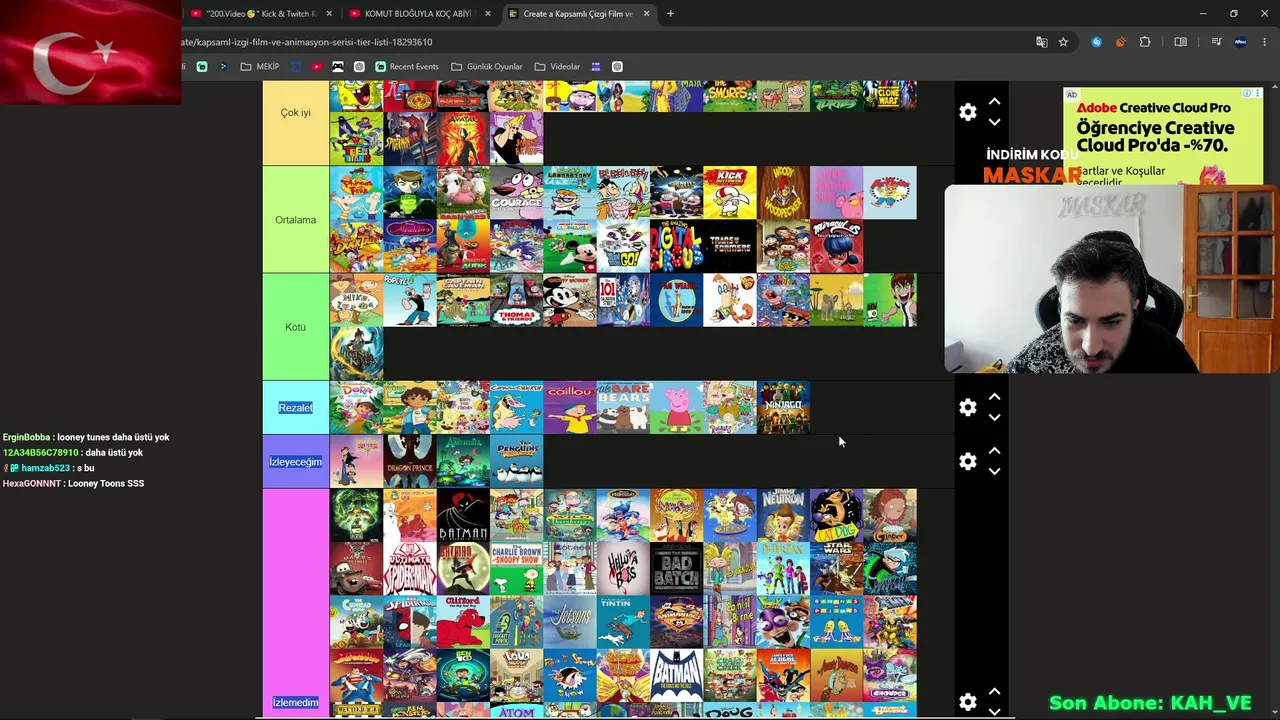1280x720 pixels.
Task: Open the Chrome three-dot menu
Action: (1265, 42)
